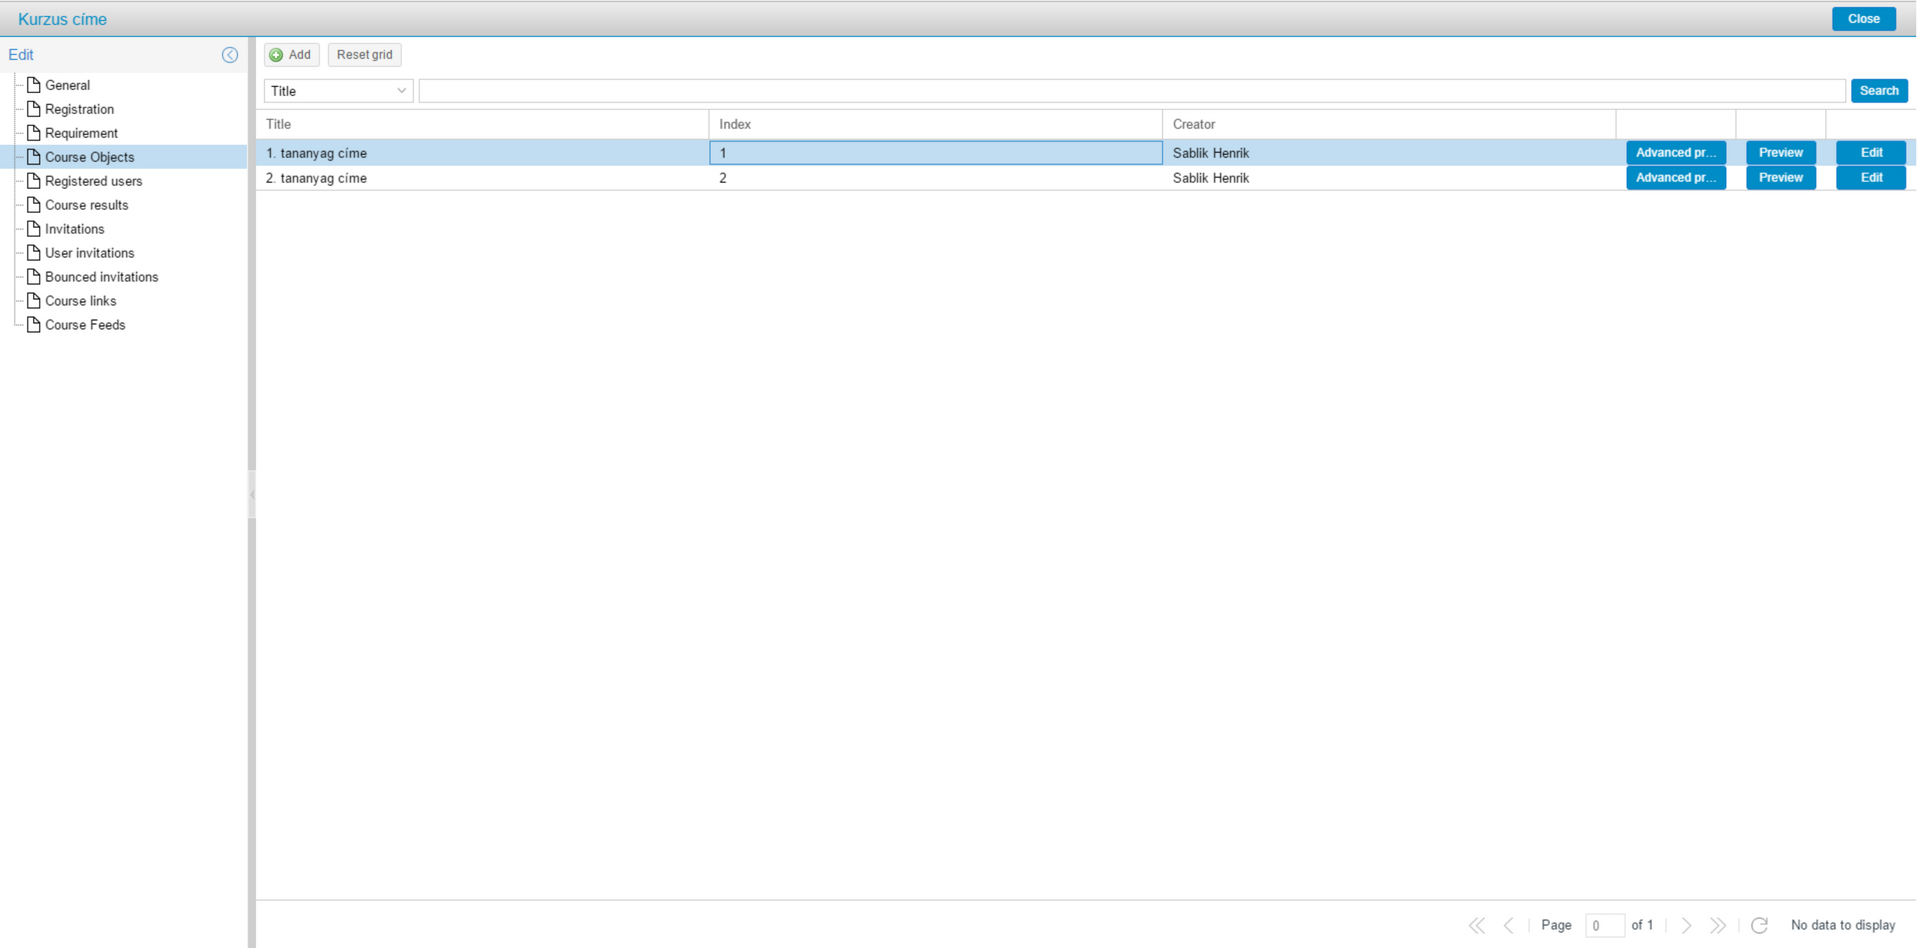Click the search text input field

[1131, 91]
